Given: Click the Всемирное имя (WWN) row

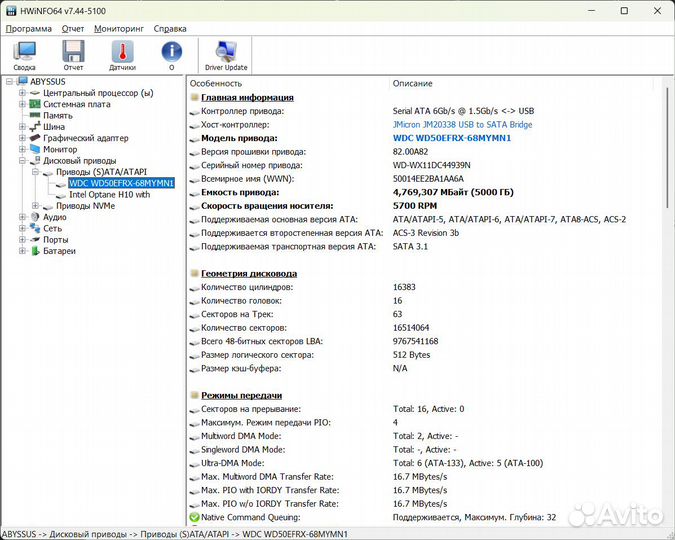Looking at the screenshot, I should pos(424,179).
